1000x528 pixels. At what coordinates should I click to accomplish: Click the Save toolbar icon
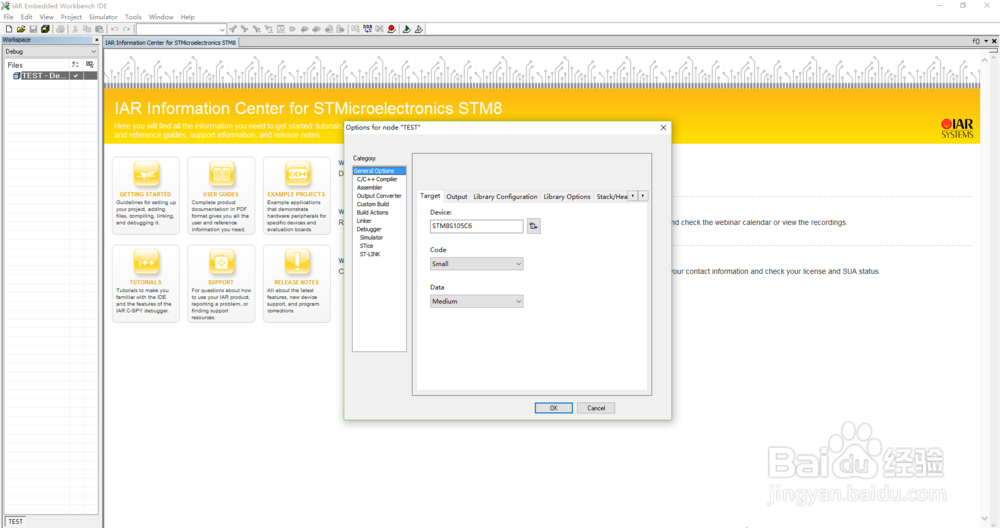point(33,29)
